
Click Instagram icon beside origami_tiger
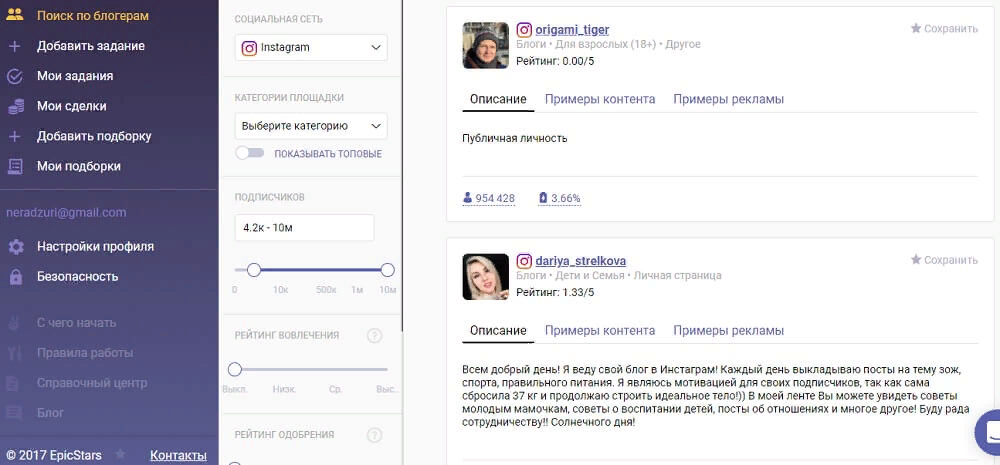pos(524,30)
